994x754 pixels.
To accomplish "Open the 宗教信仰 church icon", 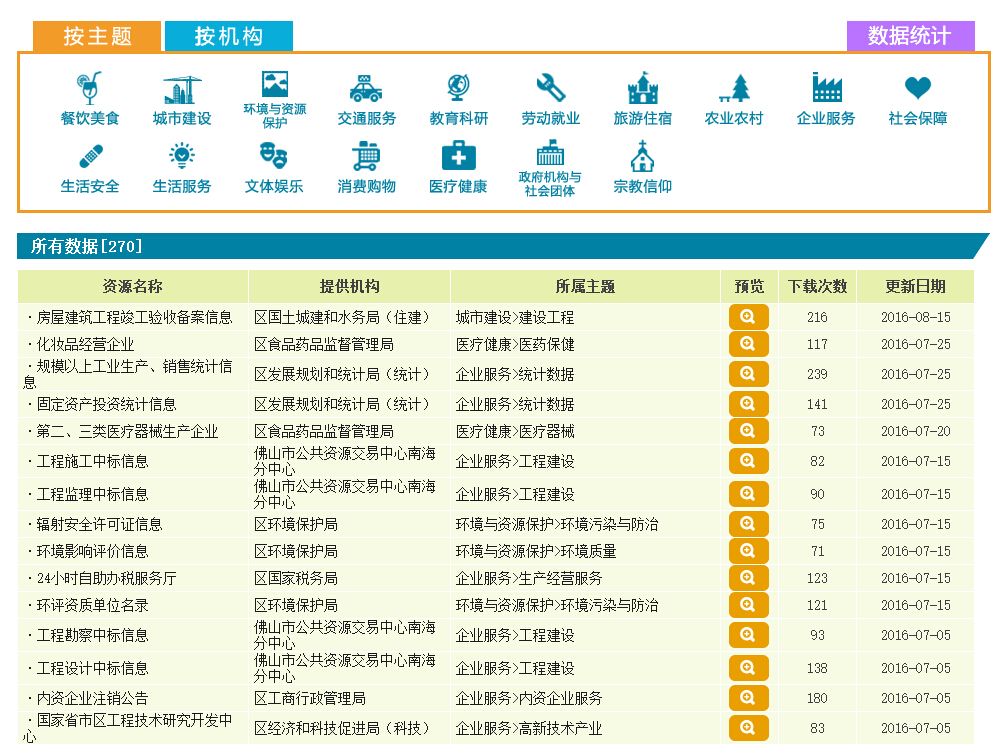I will pyautogui.click(x=642, y=156).
